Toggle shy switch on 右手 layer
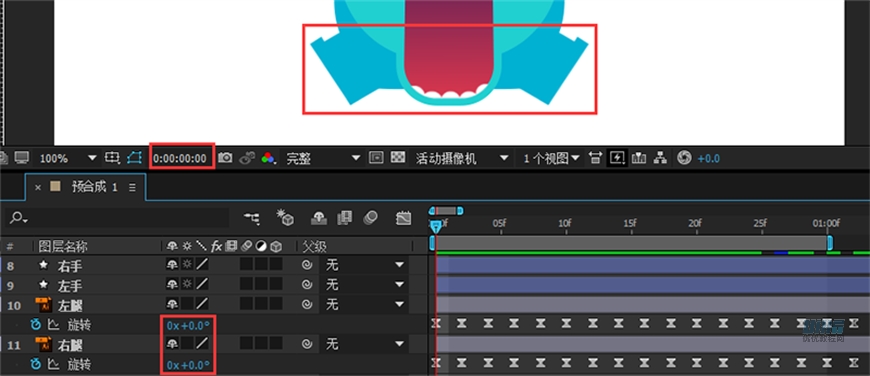The width and height of the screenshot is (870, 376). pyautogui.click(x=172, y=265)
